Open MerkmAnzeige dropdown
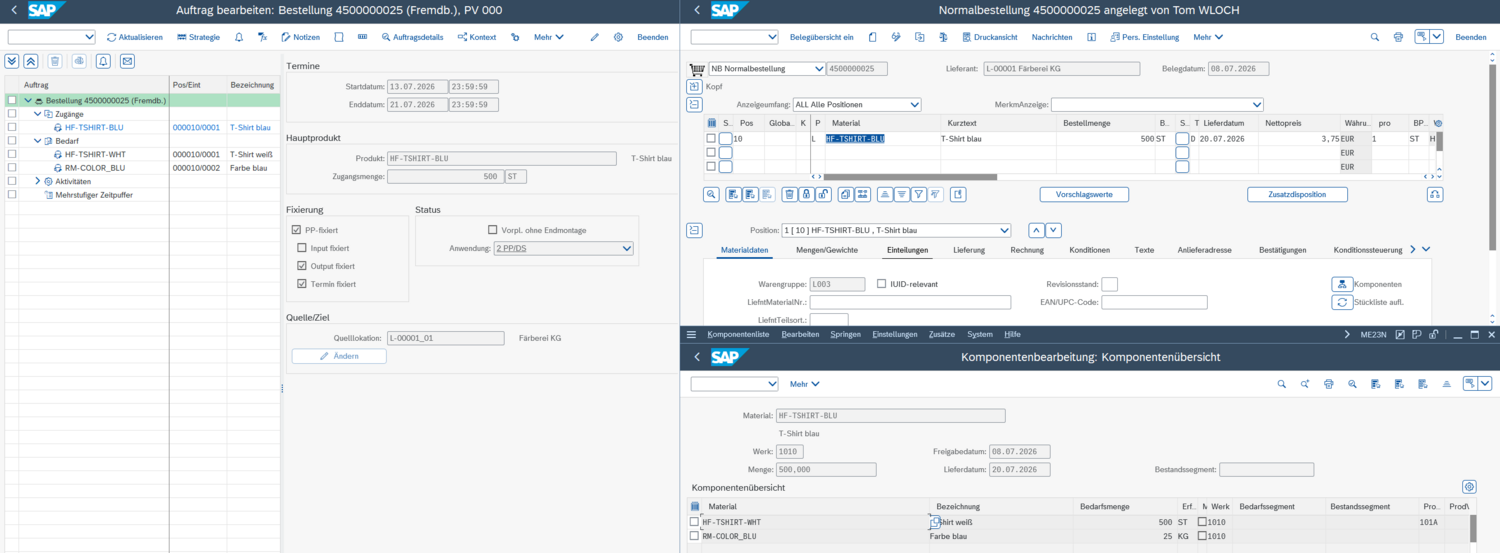The width and height of the screenshot is (1500, 553). [x=1157, y=104]
